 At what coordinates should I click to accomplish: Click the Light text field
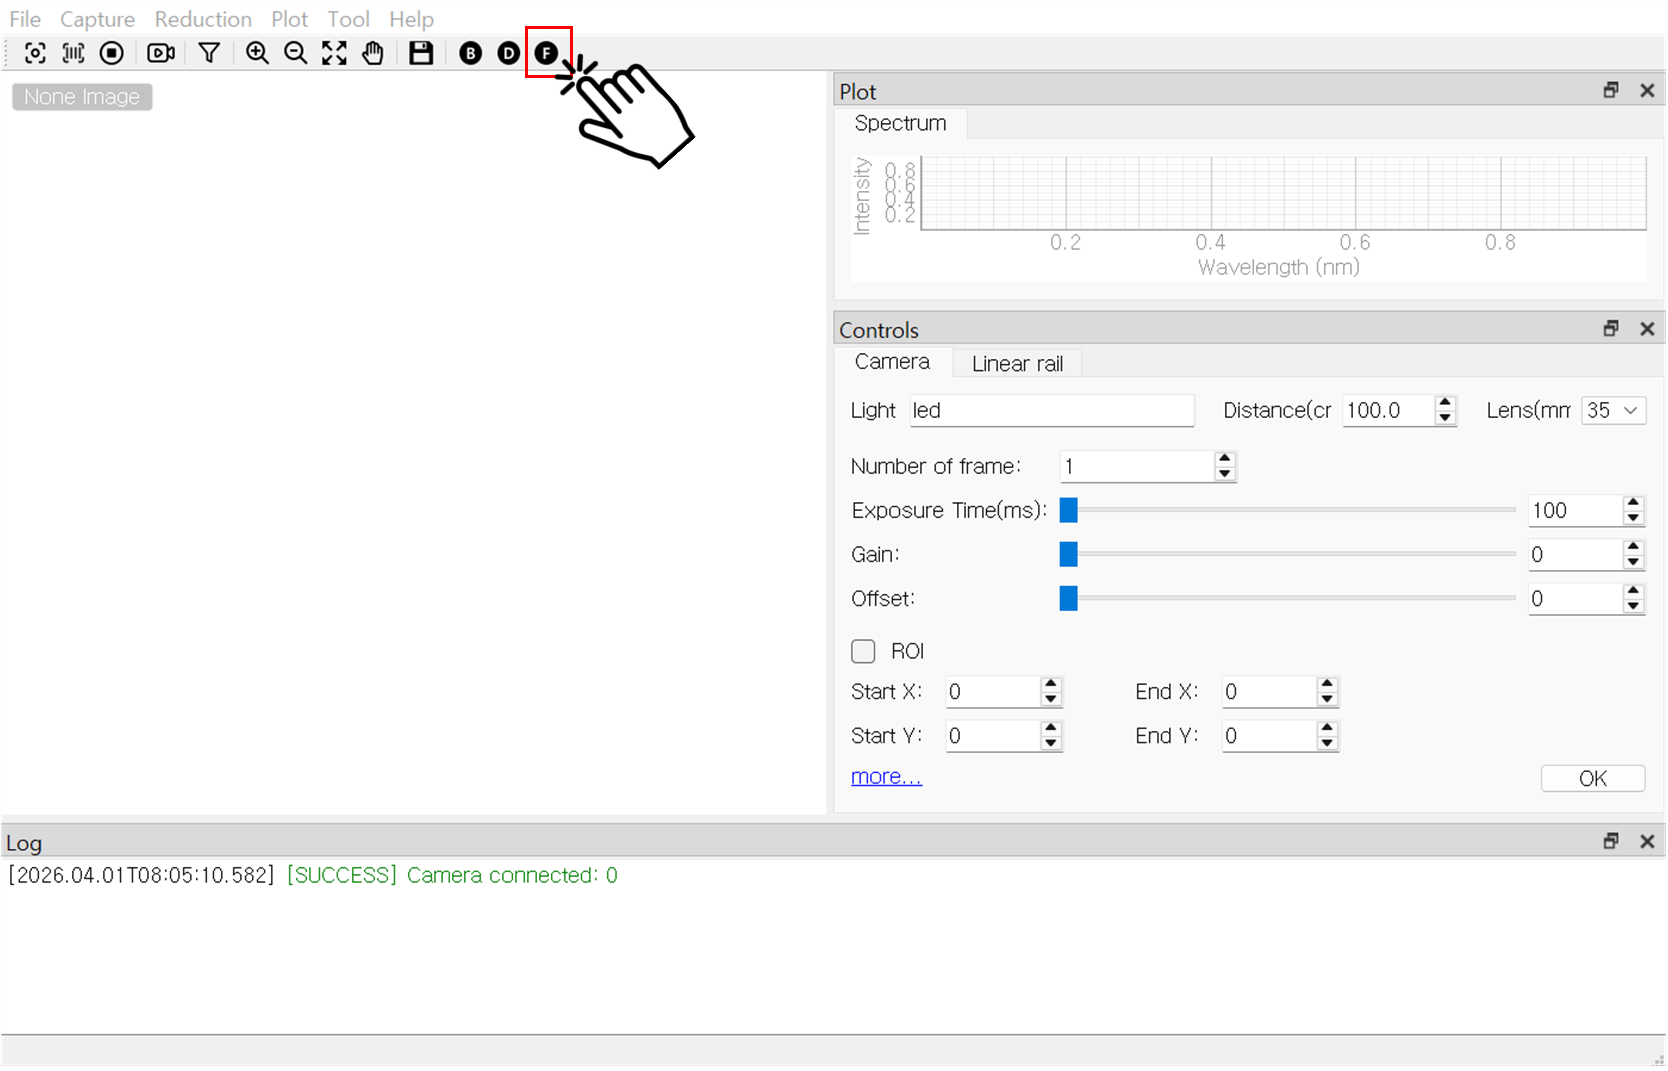click(x=1052, y=410)
